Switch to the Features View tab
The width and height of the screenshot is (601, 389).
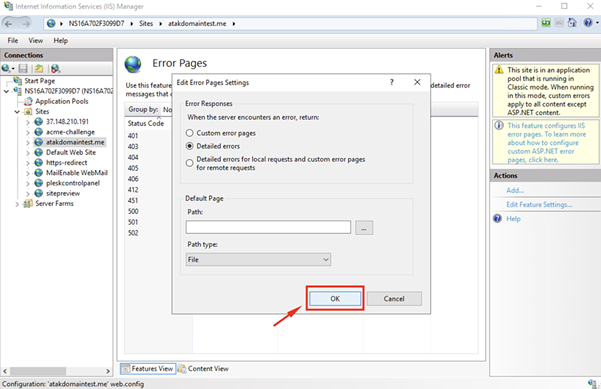tap(148, 369)
